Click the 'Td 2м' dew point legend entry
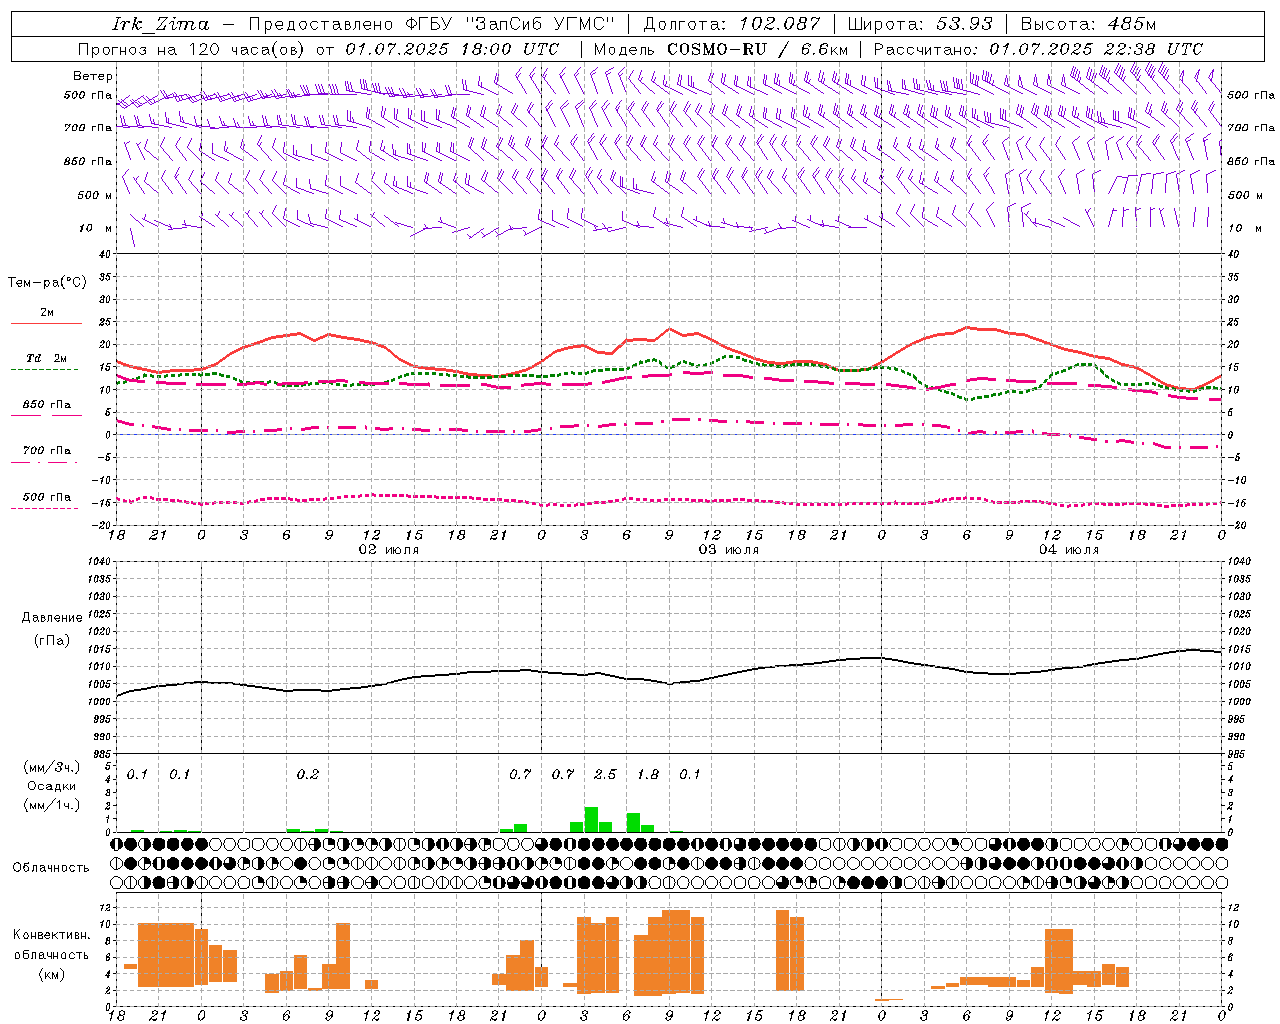 pyautogui.click(x=47, y=358)
